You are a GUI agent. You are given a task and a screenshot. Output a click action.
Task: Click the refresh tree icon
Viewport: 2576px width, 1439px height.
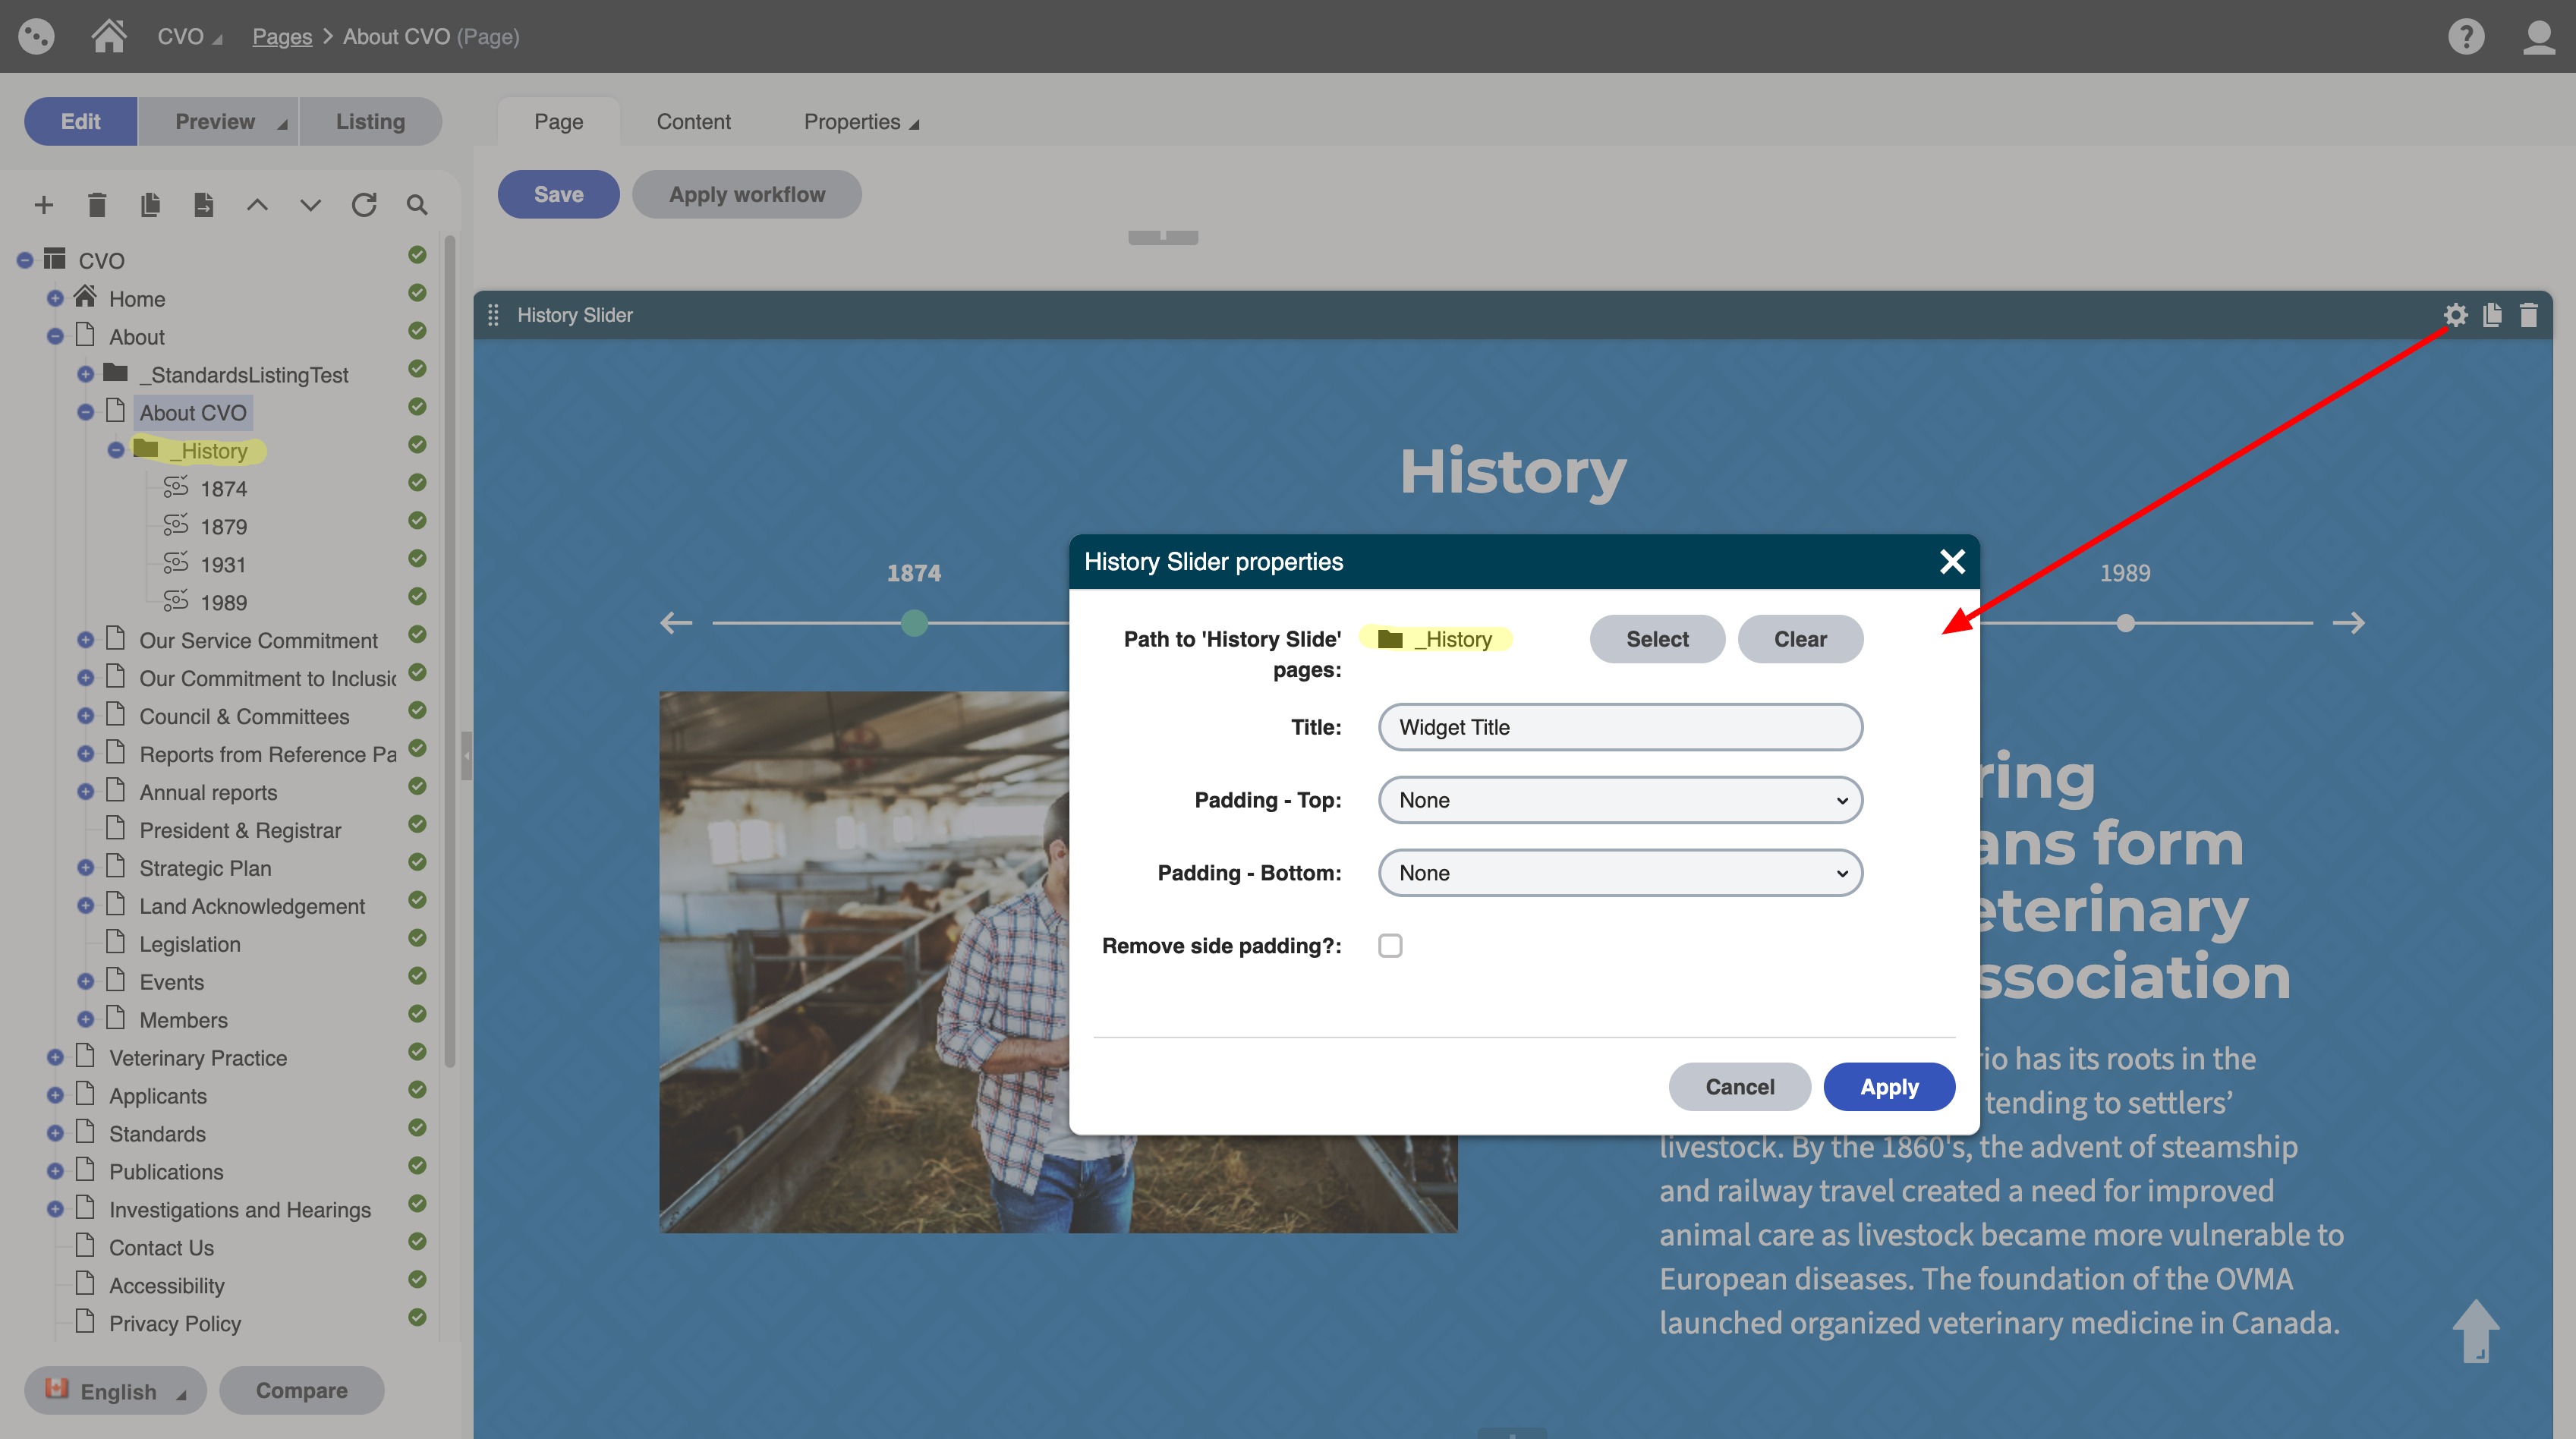point(363,205)
